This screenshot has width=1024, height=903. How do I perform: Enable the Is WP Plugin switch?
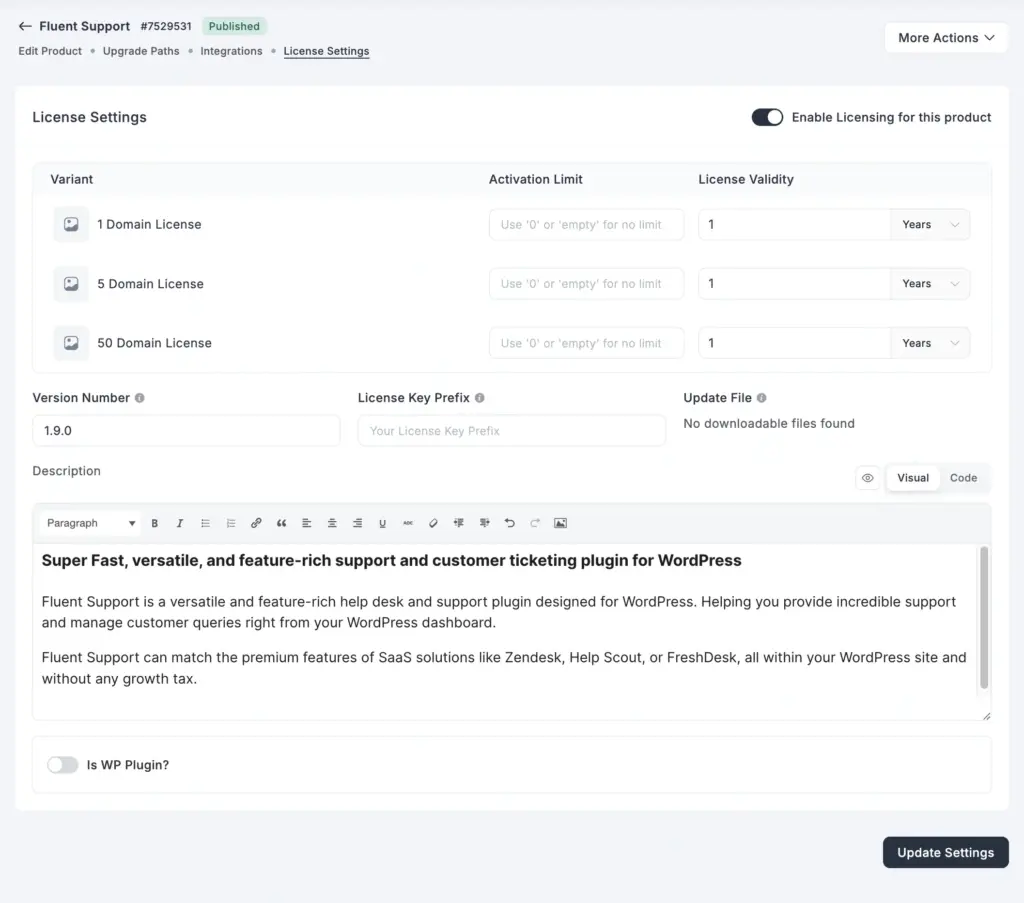[63, 765]
